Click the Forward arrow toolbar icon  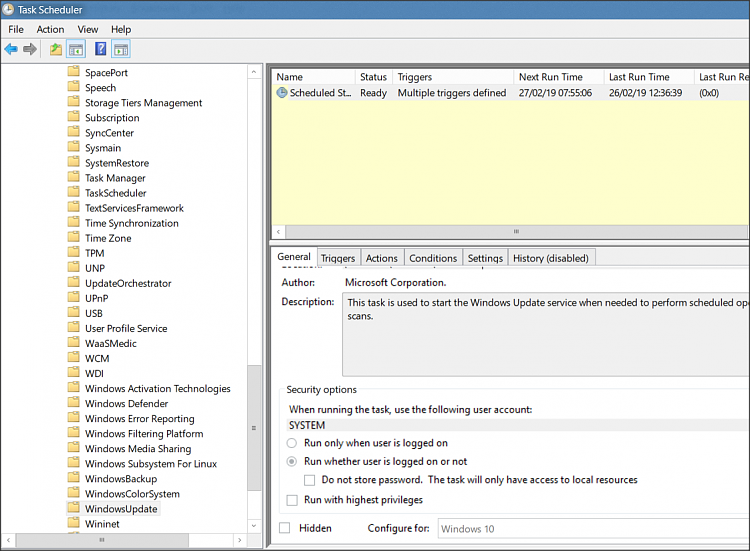pos(30,49)
